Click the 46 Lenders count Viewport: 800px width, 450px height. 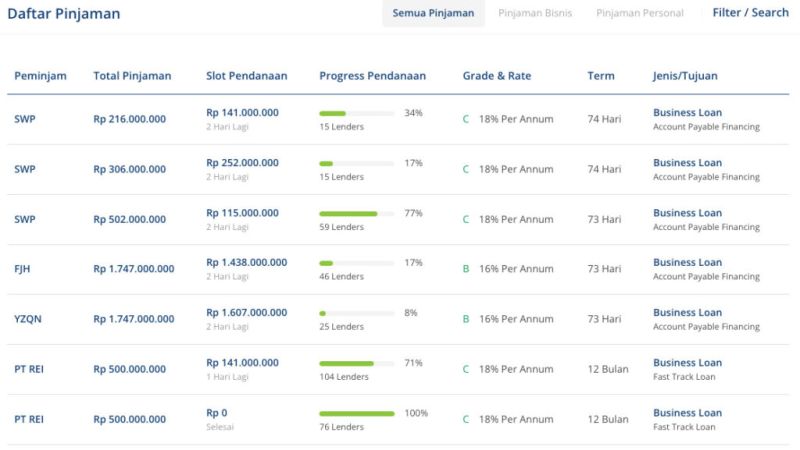tap(341, 277)
